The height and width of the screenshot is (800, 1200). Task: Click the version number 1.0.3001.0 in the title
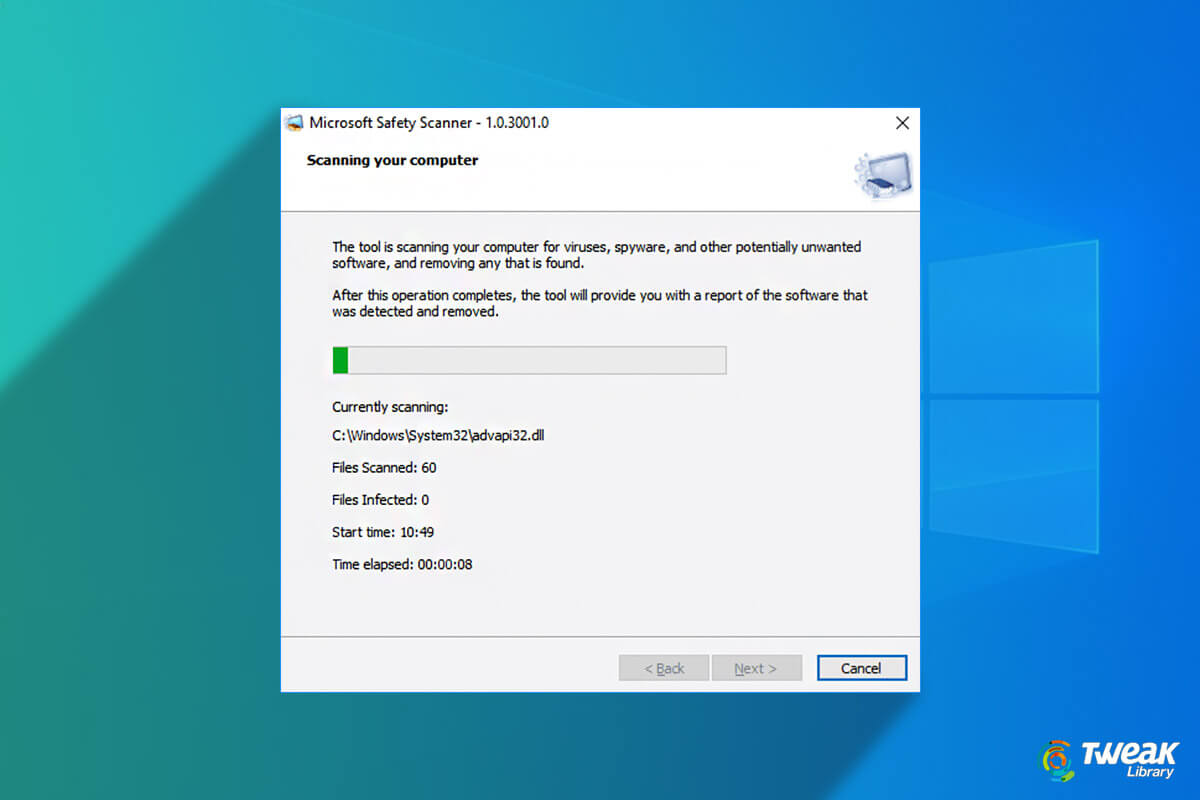[520, 122]
